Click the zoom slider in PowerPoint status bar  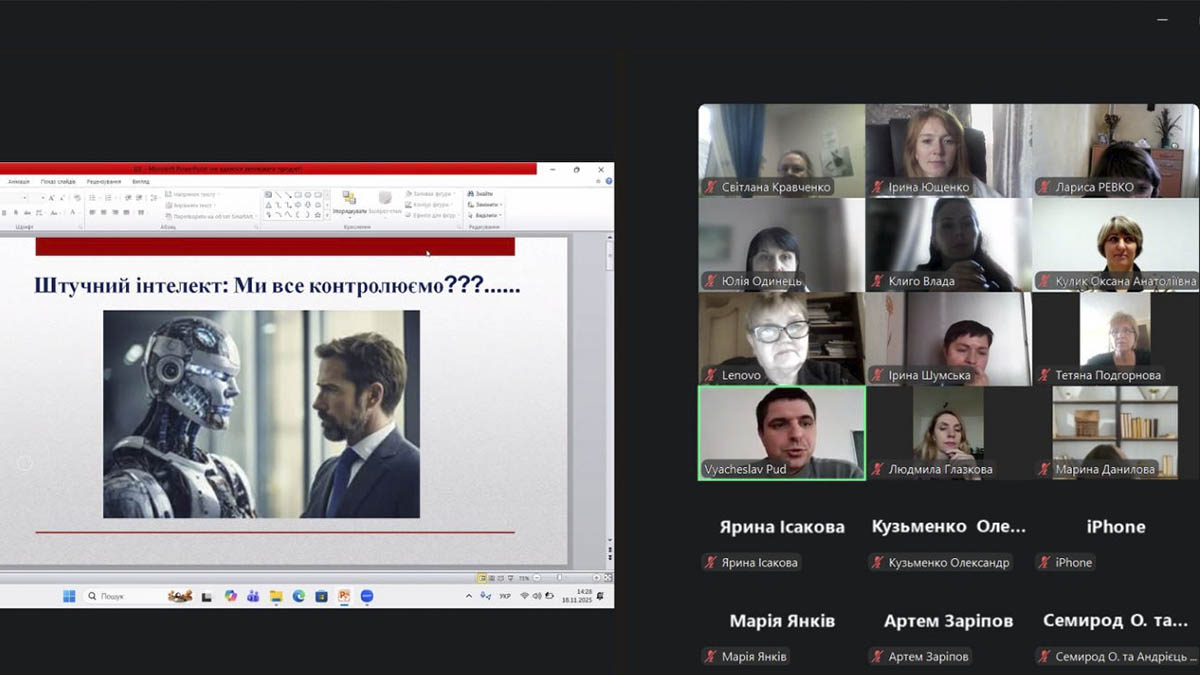tap(560, 578)
